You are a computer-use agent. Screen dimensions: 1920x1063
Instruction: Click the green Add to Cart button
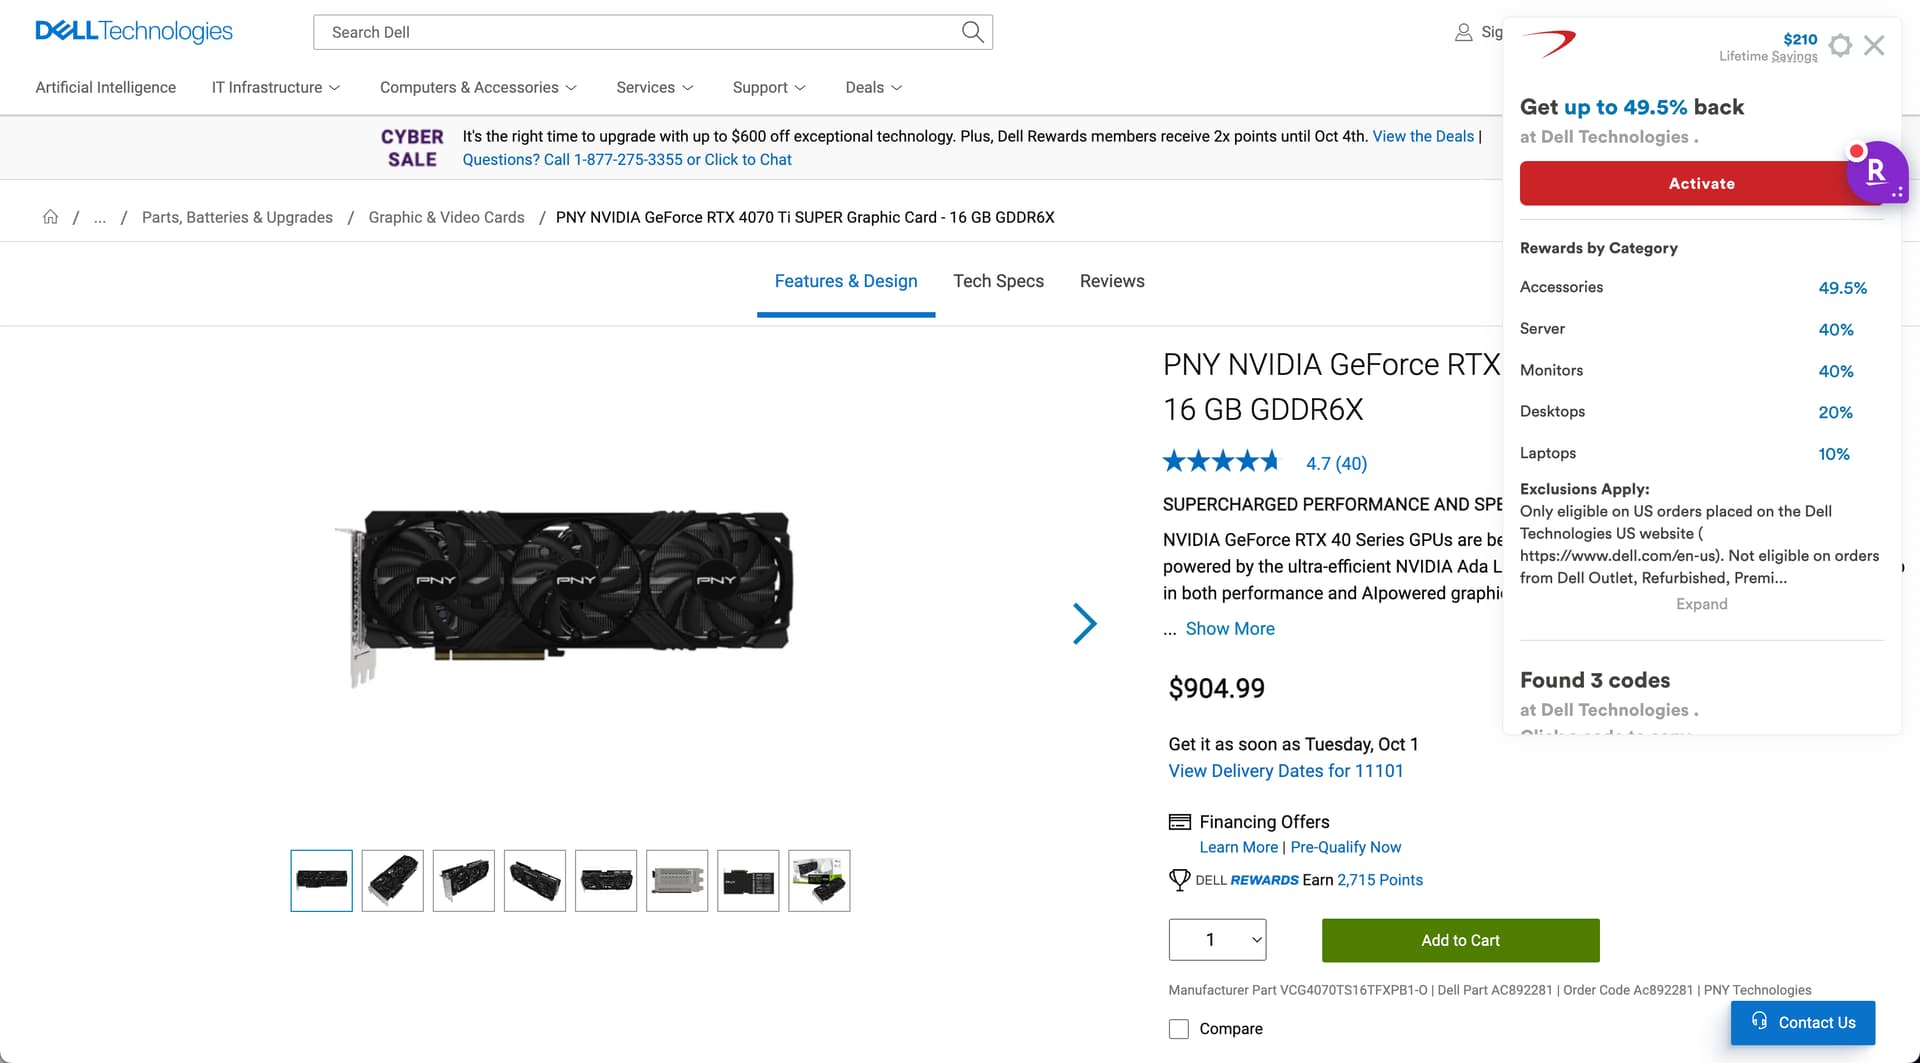point(1460,940)
